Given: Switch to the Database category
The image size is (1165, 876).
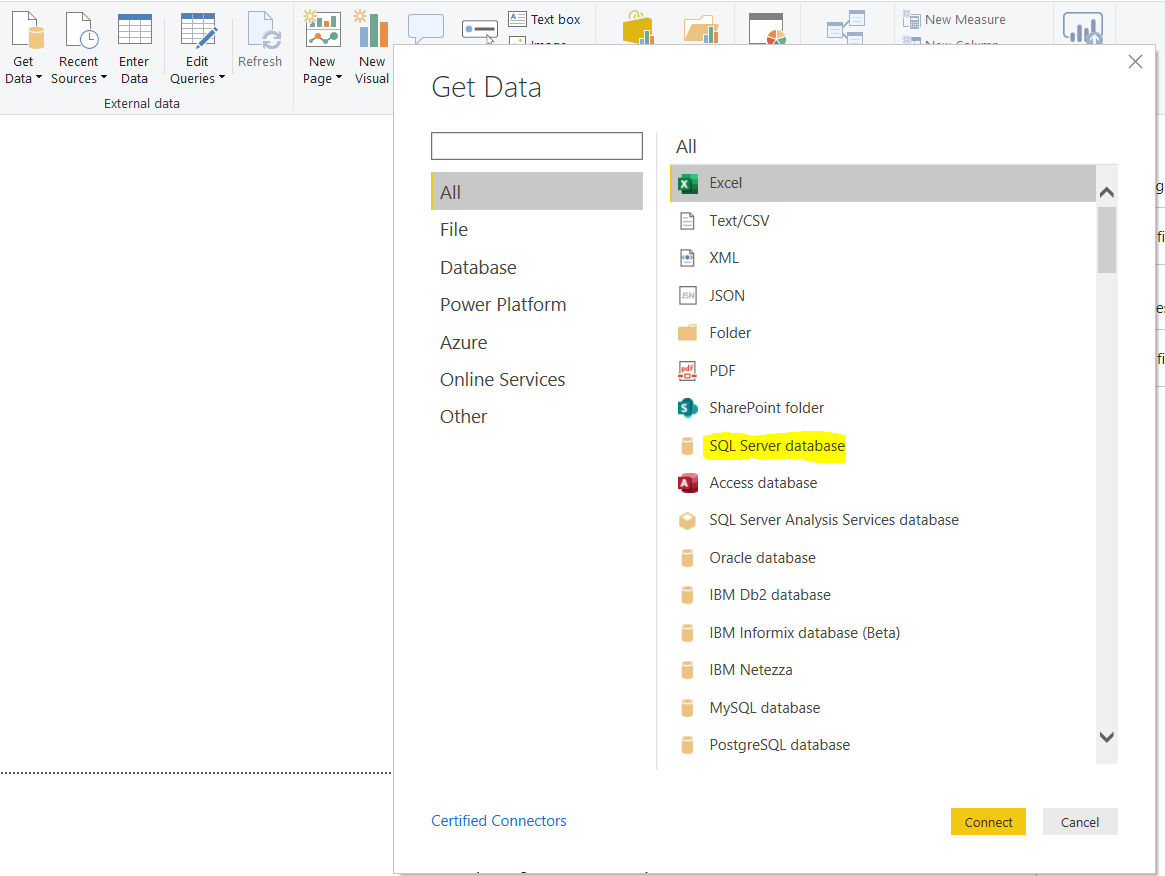Looking at the screenshot, I should pos(478,267).
